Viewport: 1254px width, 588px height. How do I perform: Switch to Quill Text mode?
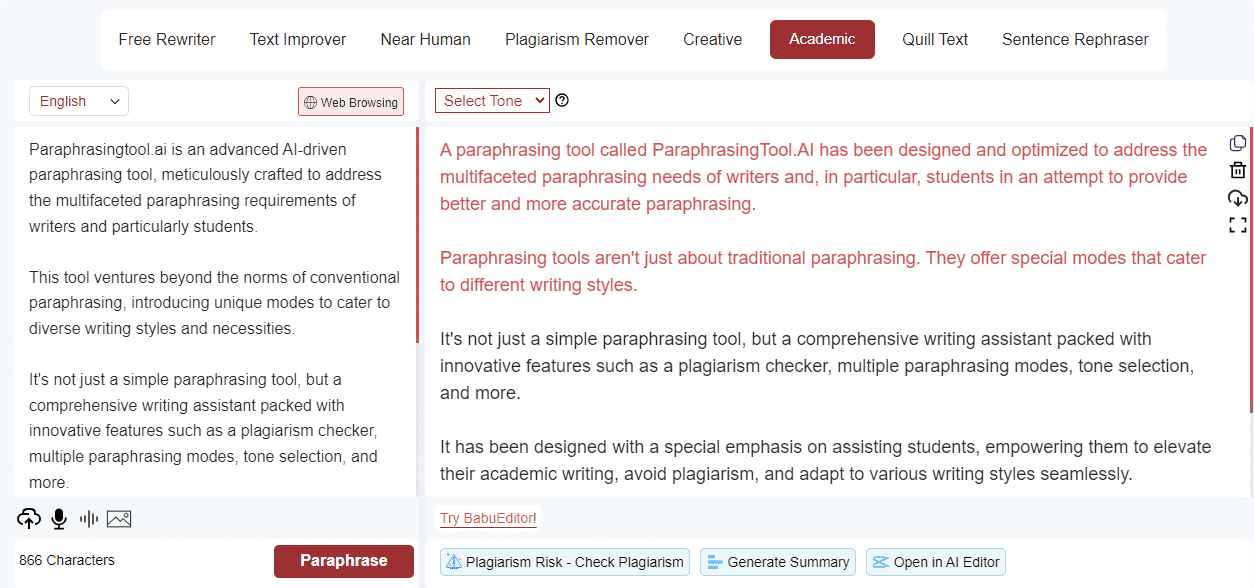(x=935, y=40)
